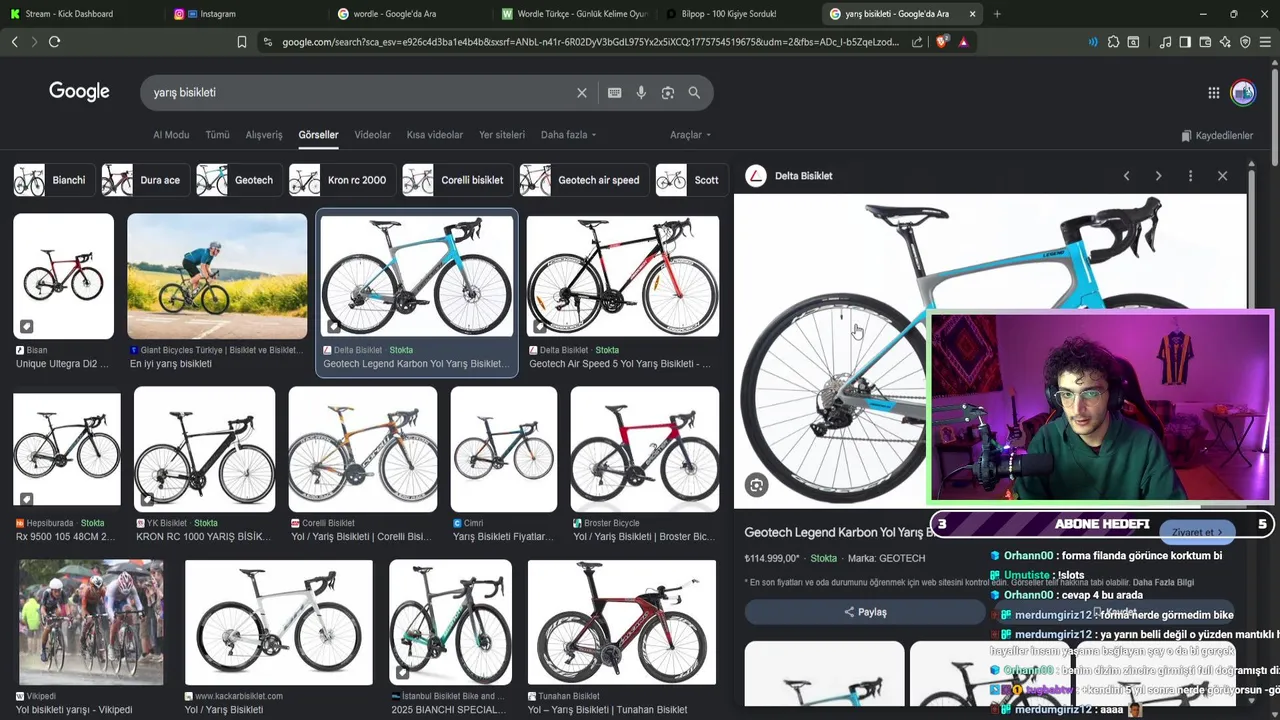
Task: Open the Brave Wallet icon
Action: (x=1205, y=42)
